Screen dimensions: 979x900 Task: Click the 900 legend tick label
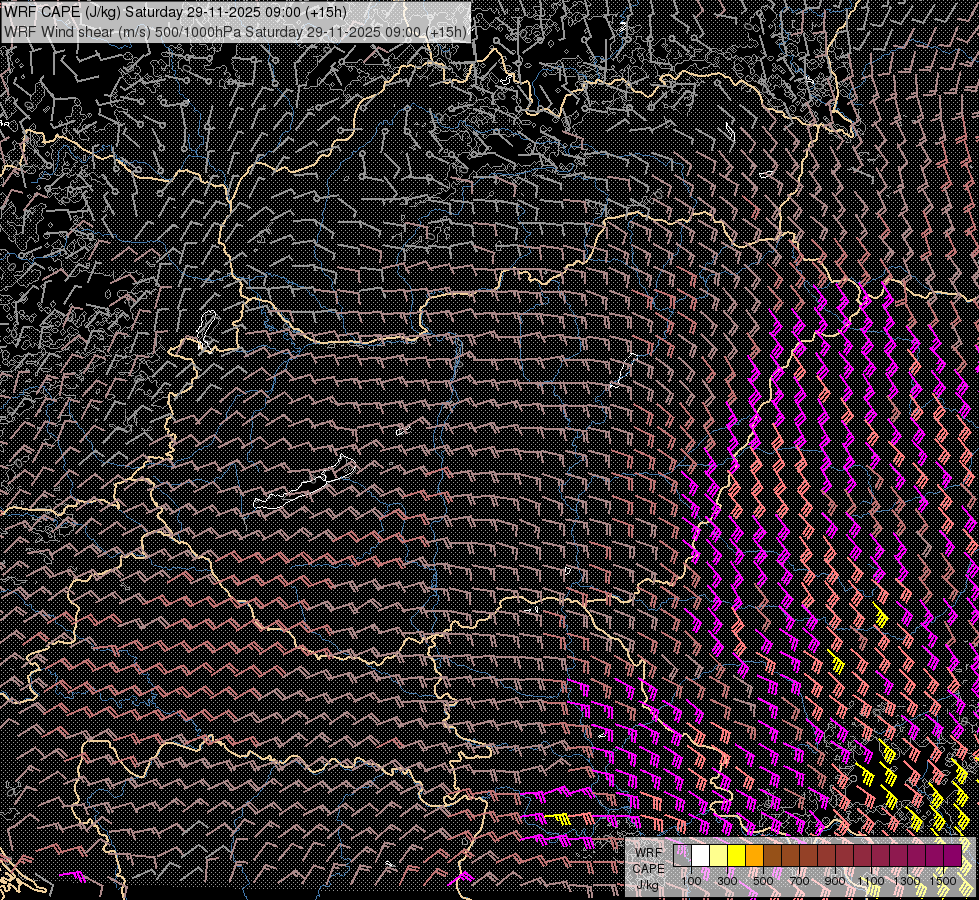pos(835,880)
